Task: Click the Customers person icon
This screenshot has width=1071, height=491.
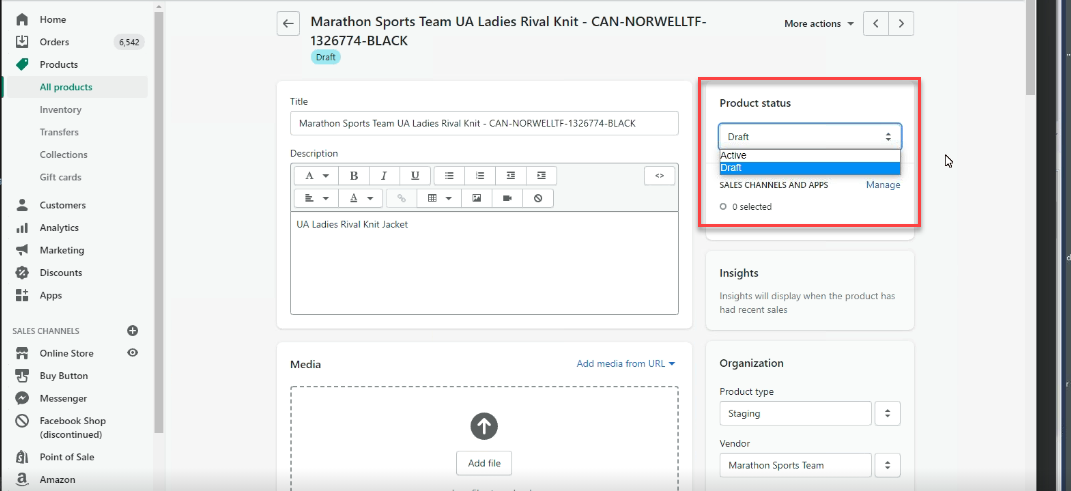Action: pos(22,205)
